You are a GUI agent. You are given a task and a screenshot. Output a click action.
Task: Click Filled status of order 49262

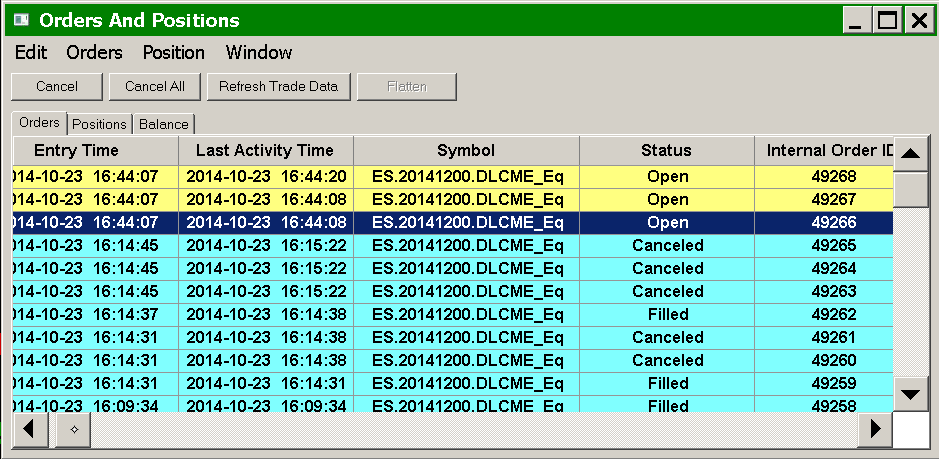668,315
